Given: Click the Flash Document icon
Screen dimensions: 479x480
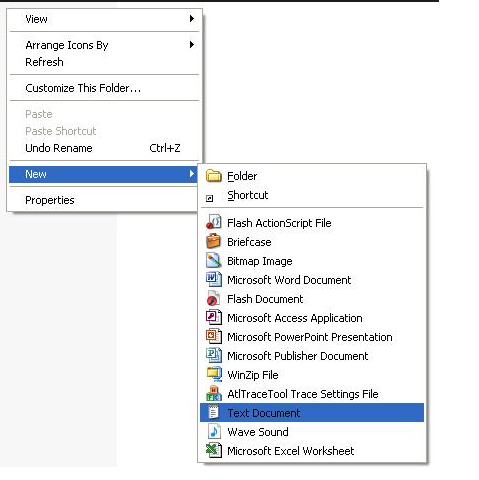Looking at the screenshot, I should point(213,298).
